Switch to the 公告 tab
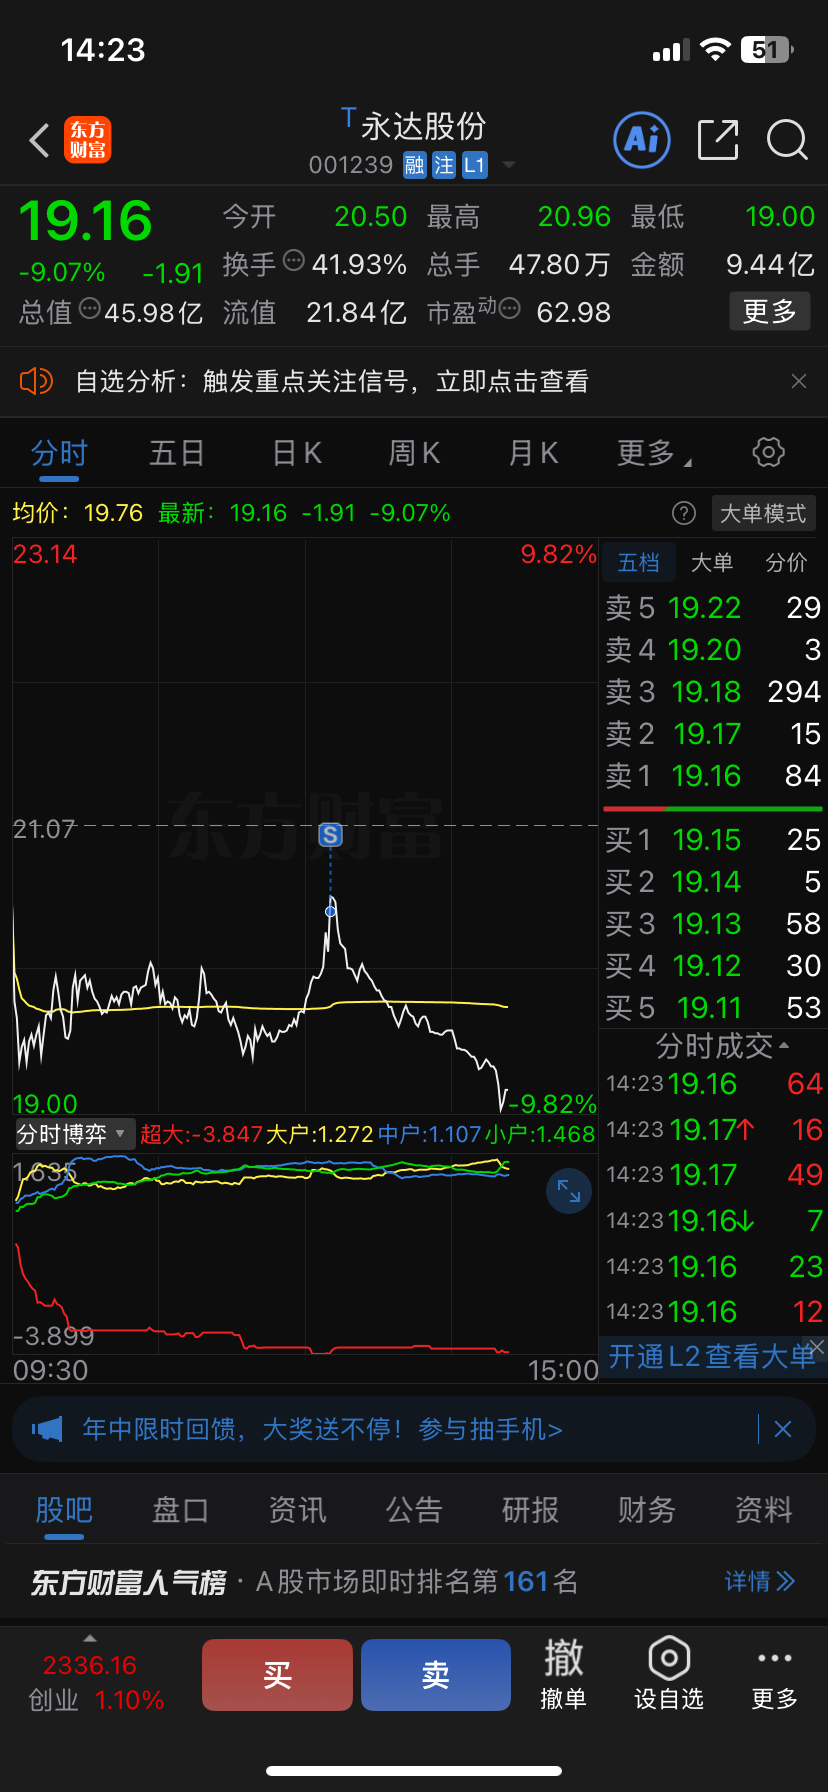 coord(414,1510)
